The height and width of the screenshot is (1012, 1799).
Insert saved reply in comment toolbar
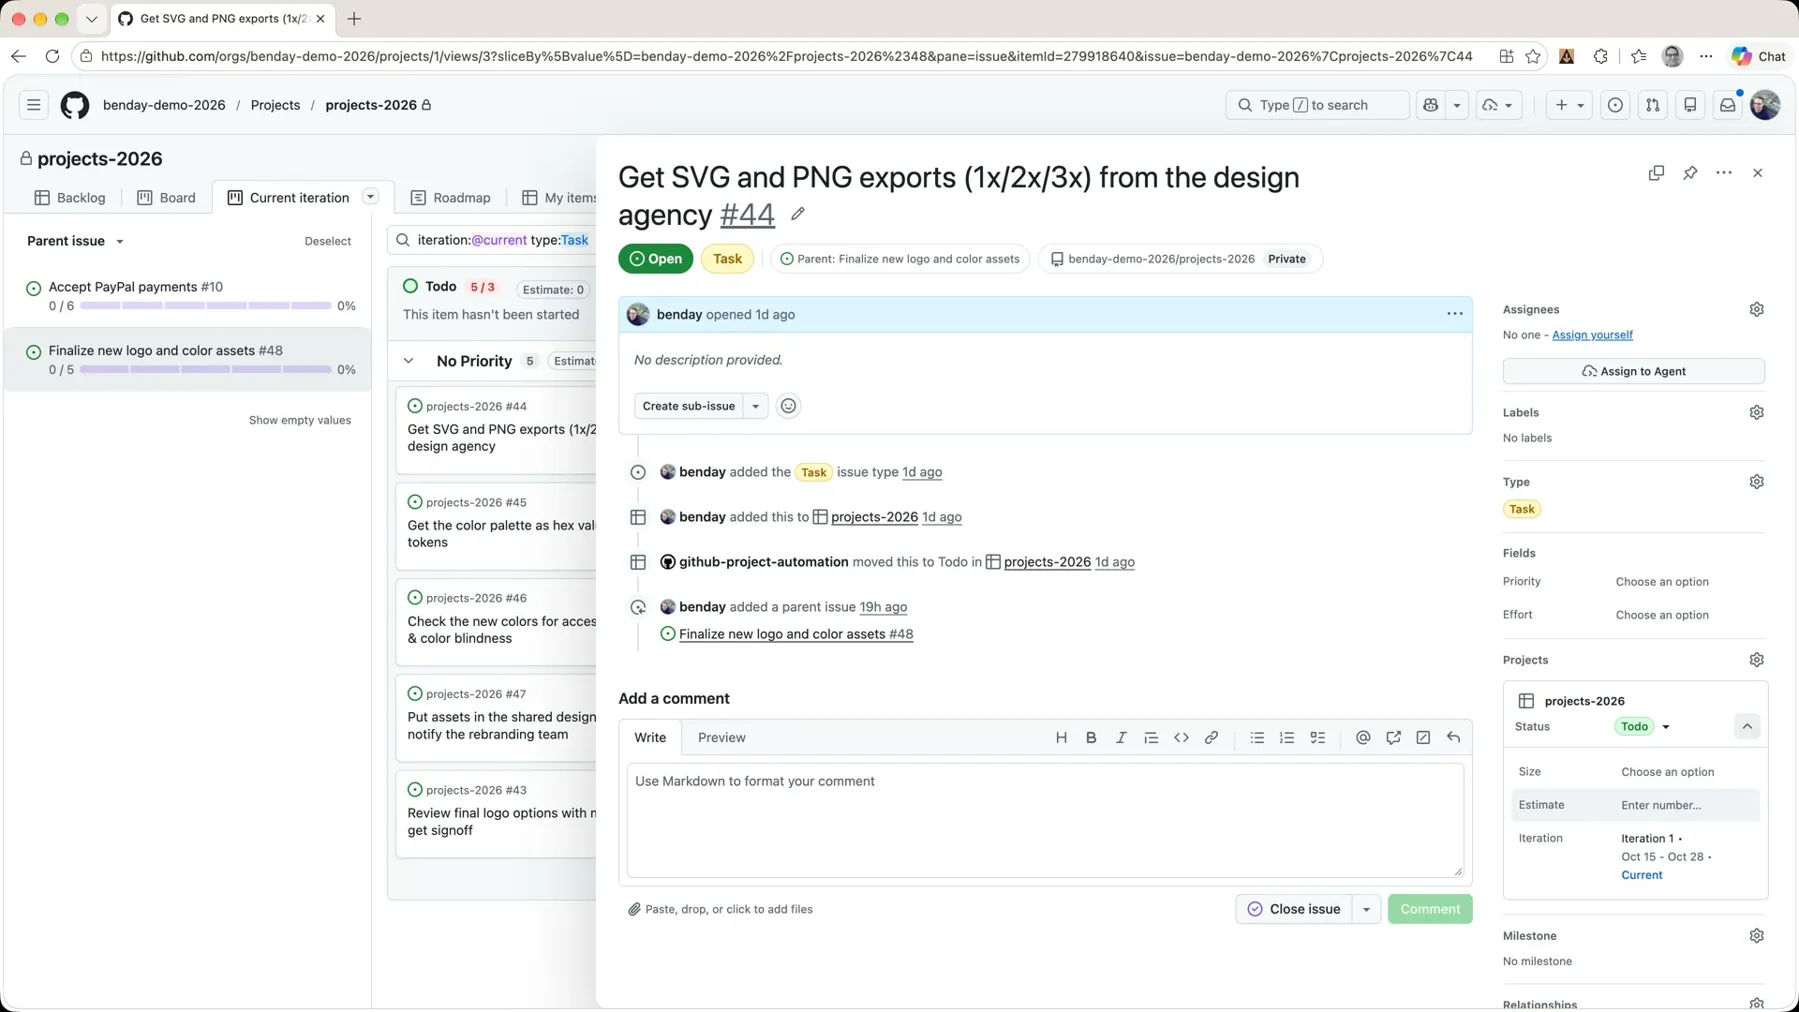[x=1453, y=738]
